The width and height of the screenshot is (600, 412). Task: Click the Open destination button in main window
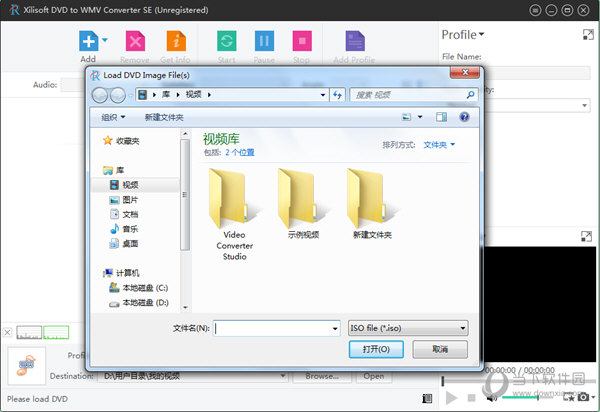[x=374, y=376]
